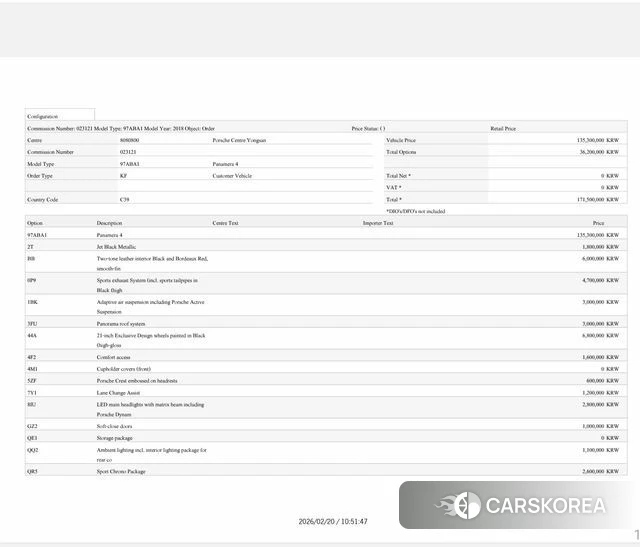Image resolution: width=640 pixels, height=547 pixels.
Task: Select 'Jet Black Metallic' description
Action: click(116, 247)
